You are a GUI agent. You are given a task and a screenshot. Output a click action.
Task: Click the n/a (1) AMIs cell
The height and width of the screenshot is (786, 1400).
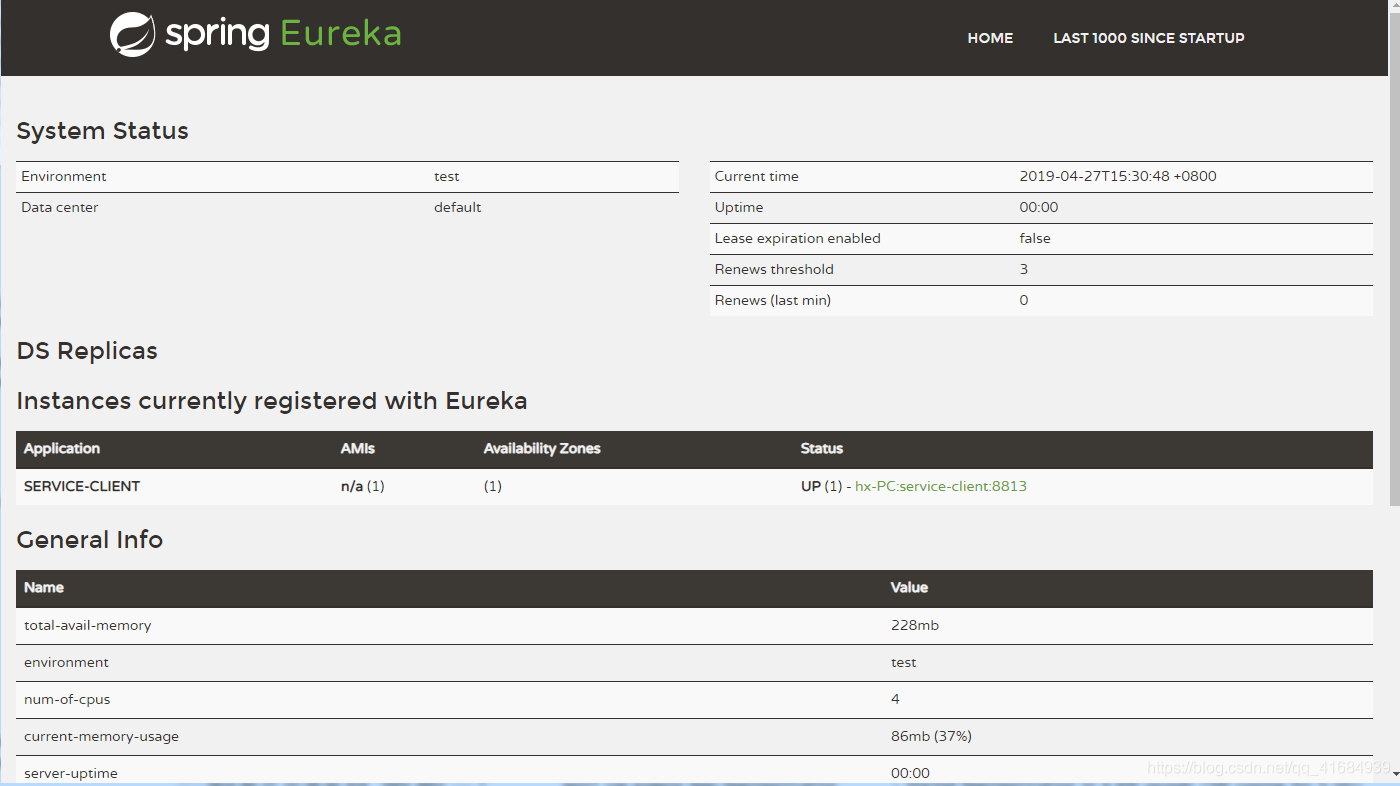pyautogui.click(x=363, y=486)
